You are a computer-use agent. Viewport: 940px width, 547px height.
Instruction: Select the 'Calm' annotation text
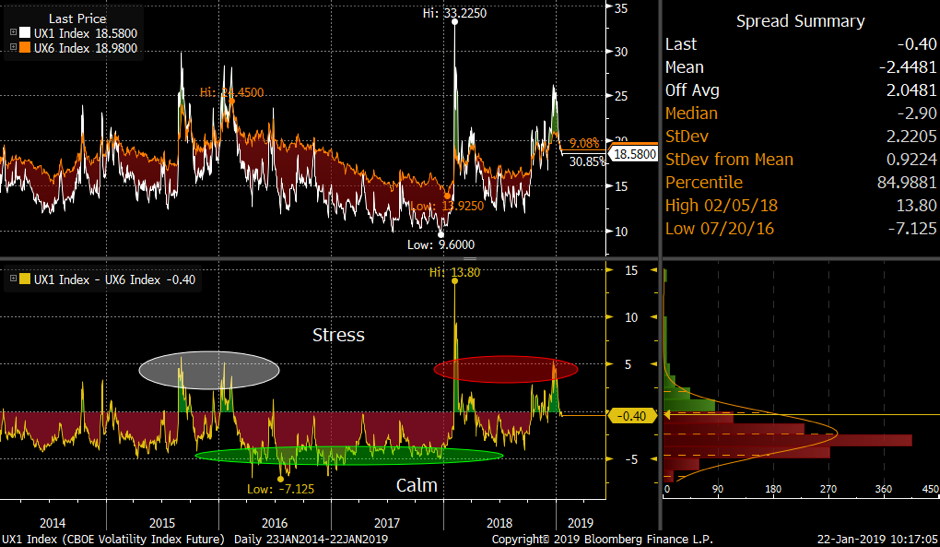(x=417, y=485)
